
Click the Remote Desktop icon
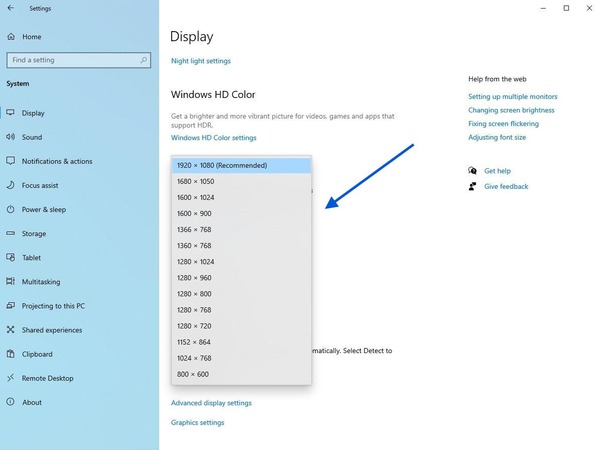(x=10, y=378)
